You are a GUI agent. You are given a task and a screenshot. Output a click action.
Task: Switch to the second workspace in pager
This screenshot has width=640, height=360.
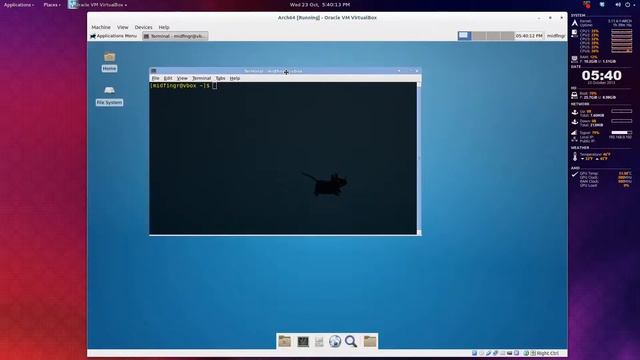[479, 36]
